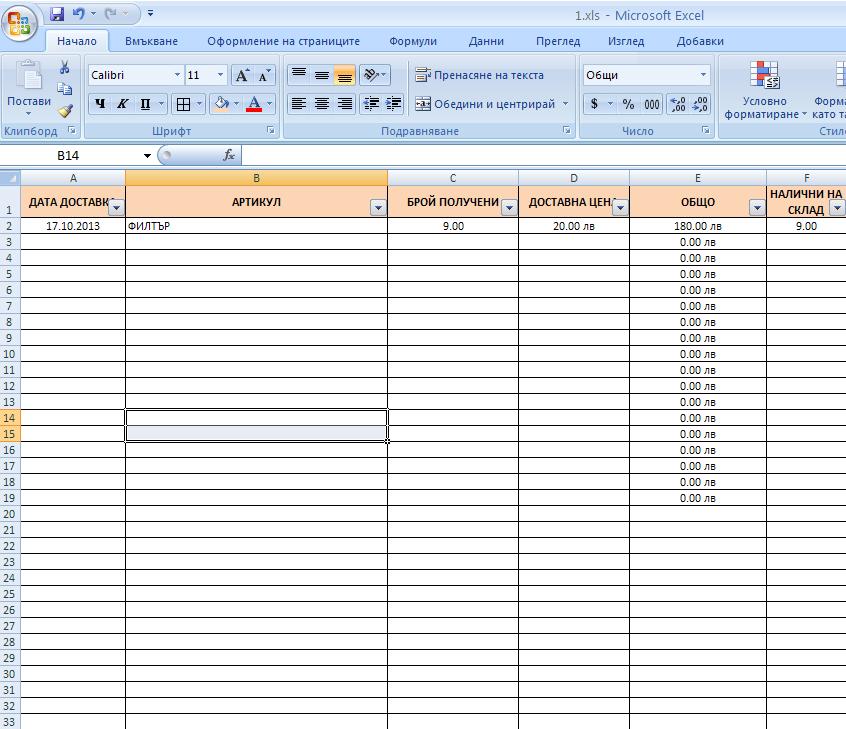The height and width of the screenshot is (729, 846).
Task: Click the Cut scissors icon
Action: [65, 68]
